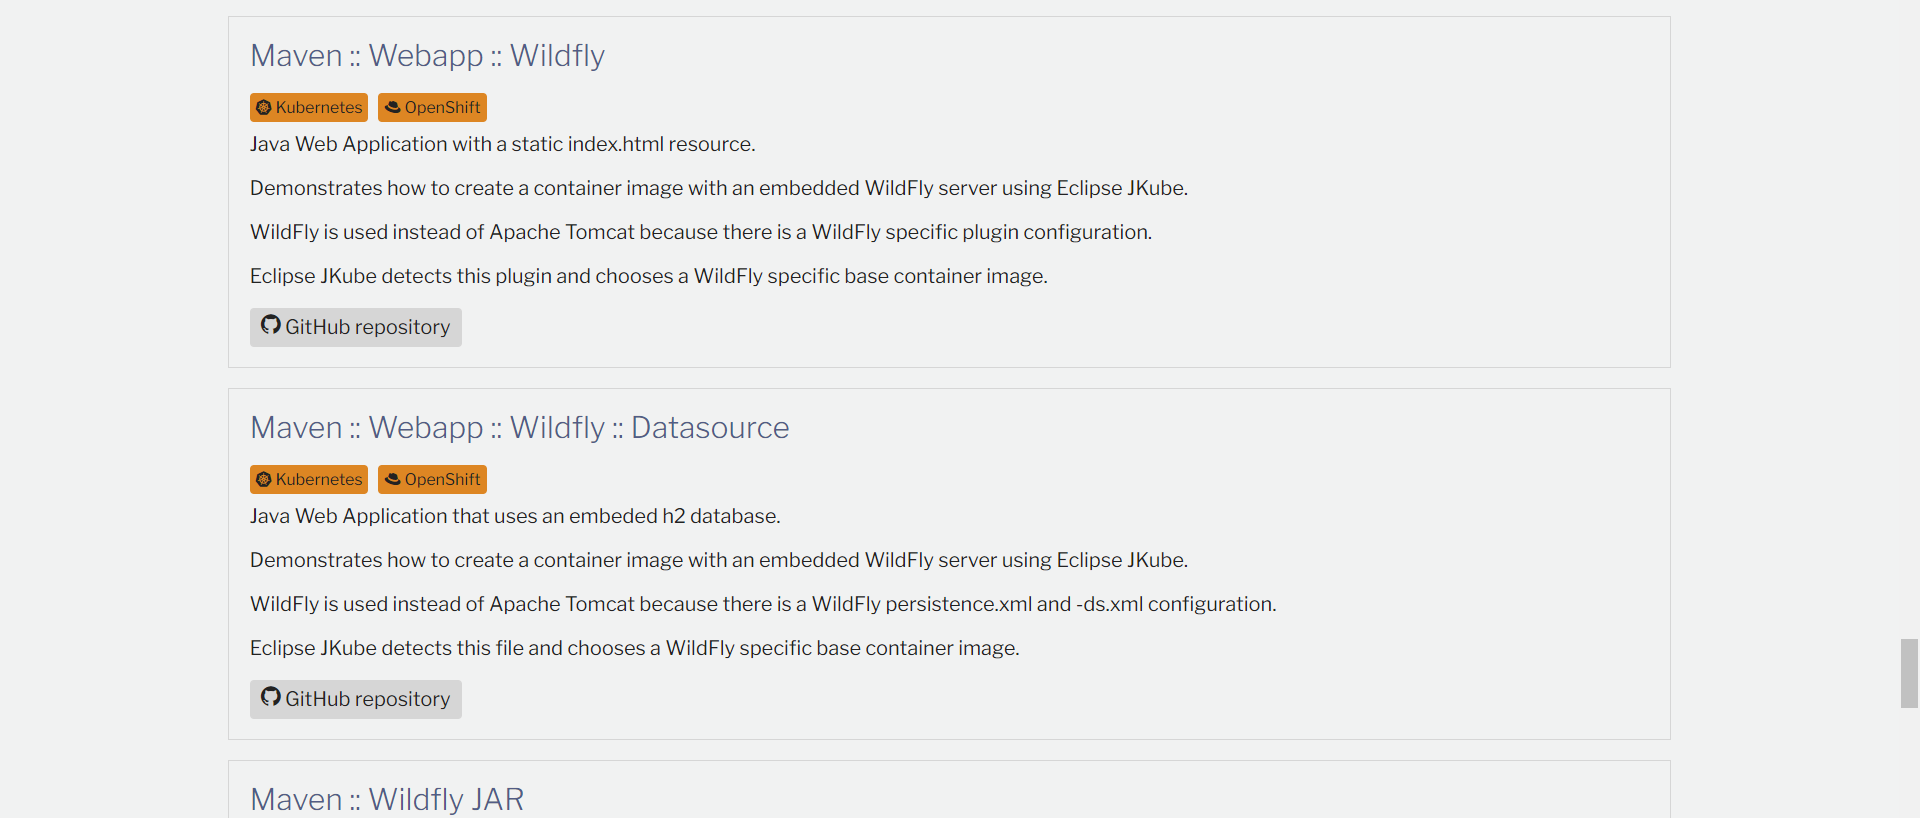Open the Maven :: Webapp :: Wildfly title
Image resolution: width=1920 pixels, height=818 pixels.
pos(427,56)
